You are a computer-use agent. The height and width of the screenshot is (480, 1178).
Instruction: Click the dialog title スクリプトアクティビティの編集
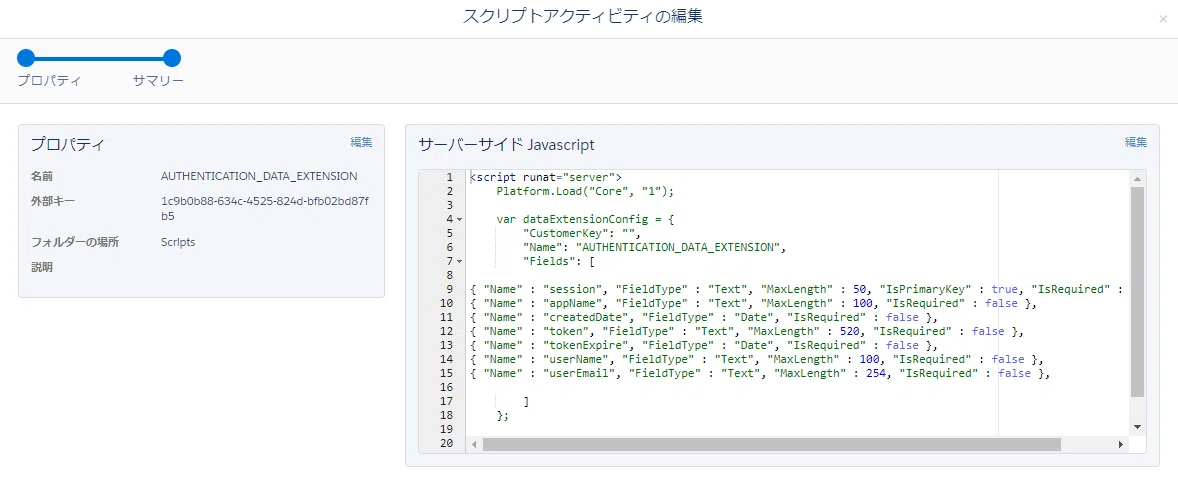[584, 16]
